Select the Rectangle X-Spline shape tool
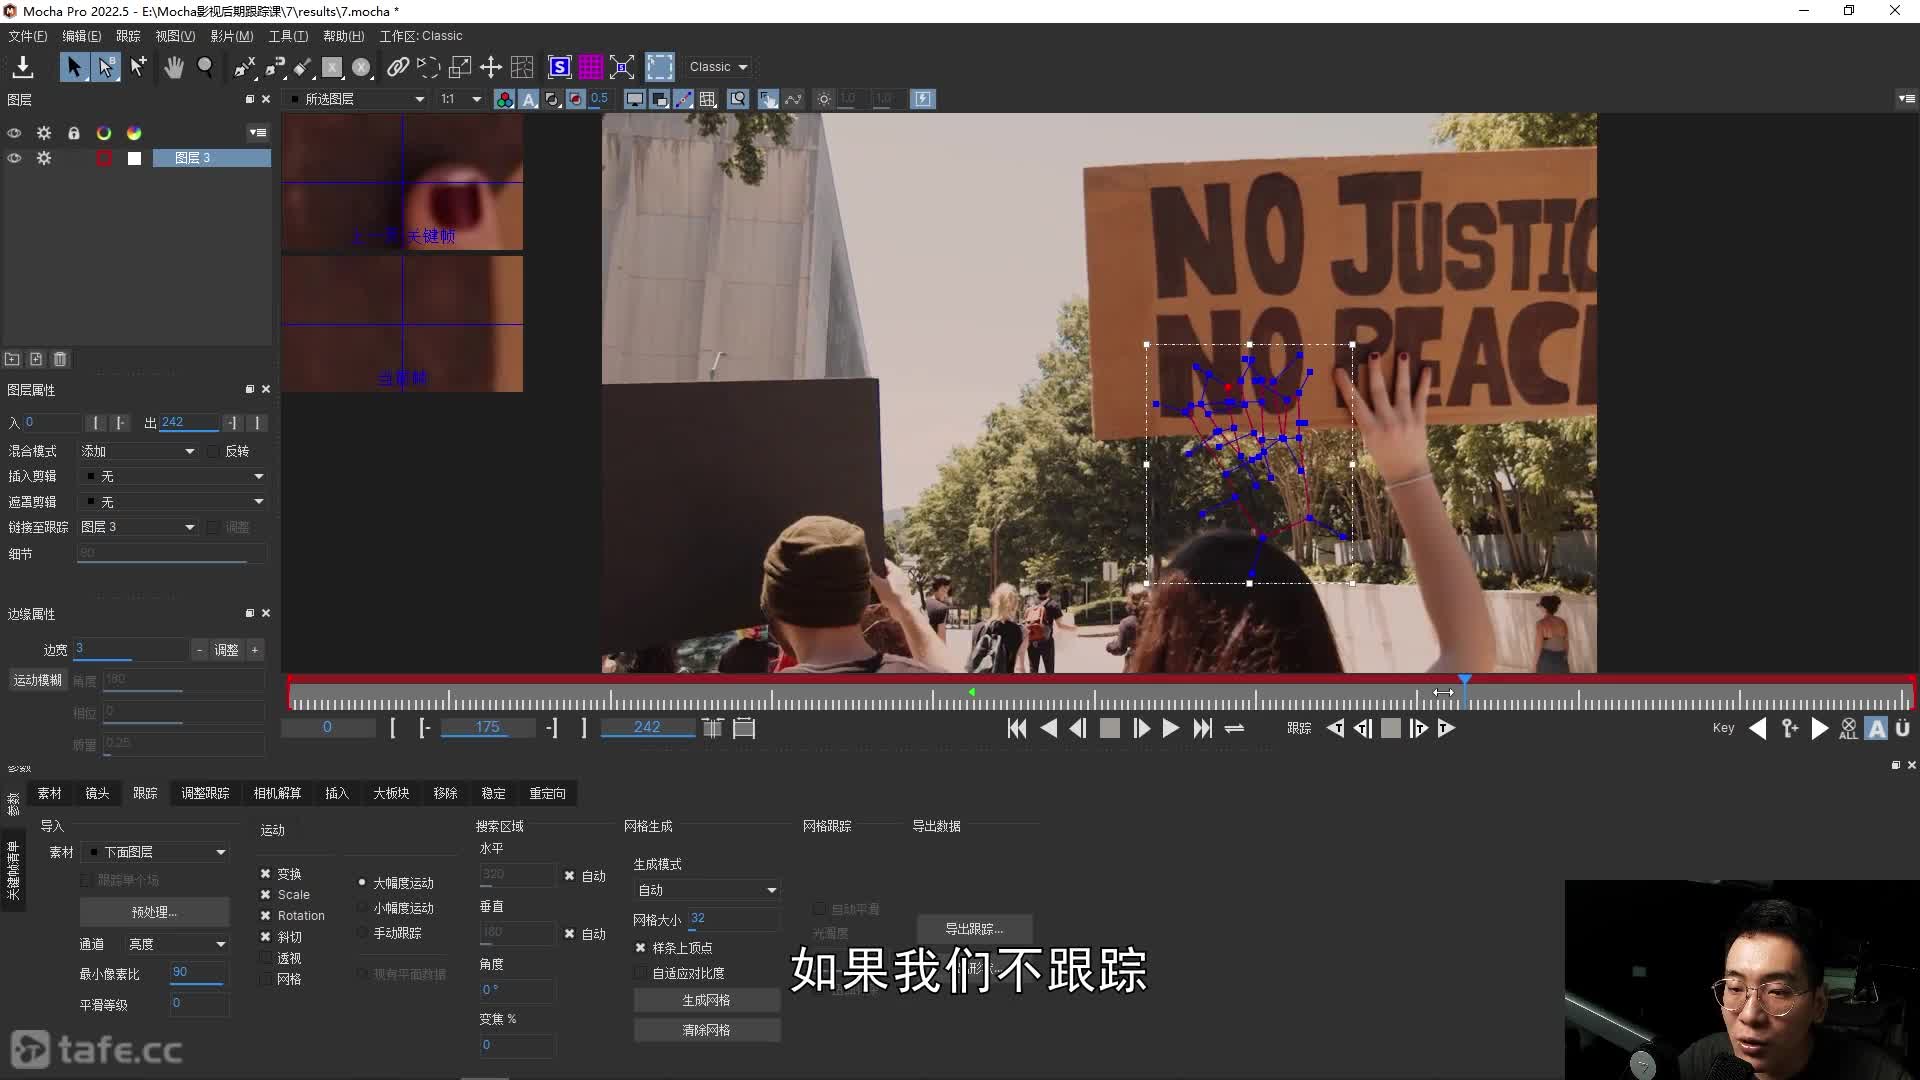 (x=332, y=67)
